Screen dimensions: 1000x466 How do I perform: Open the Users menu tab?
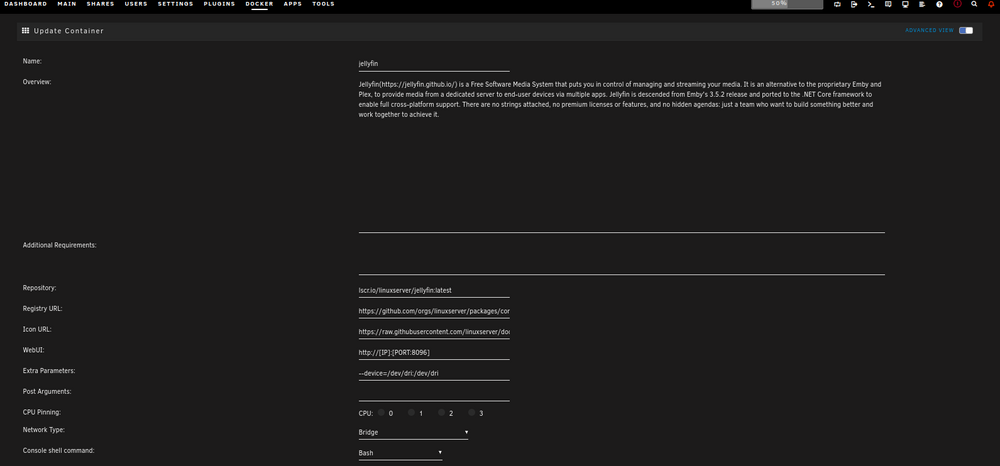pyautogui.click(x=136, y=4)
